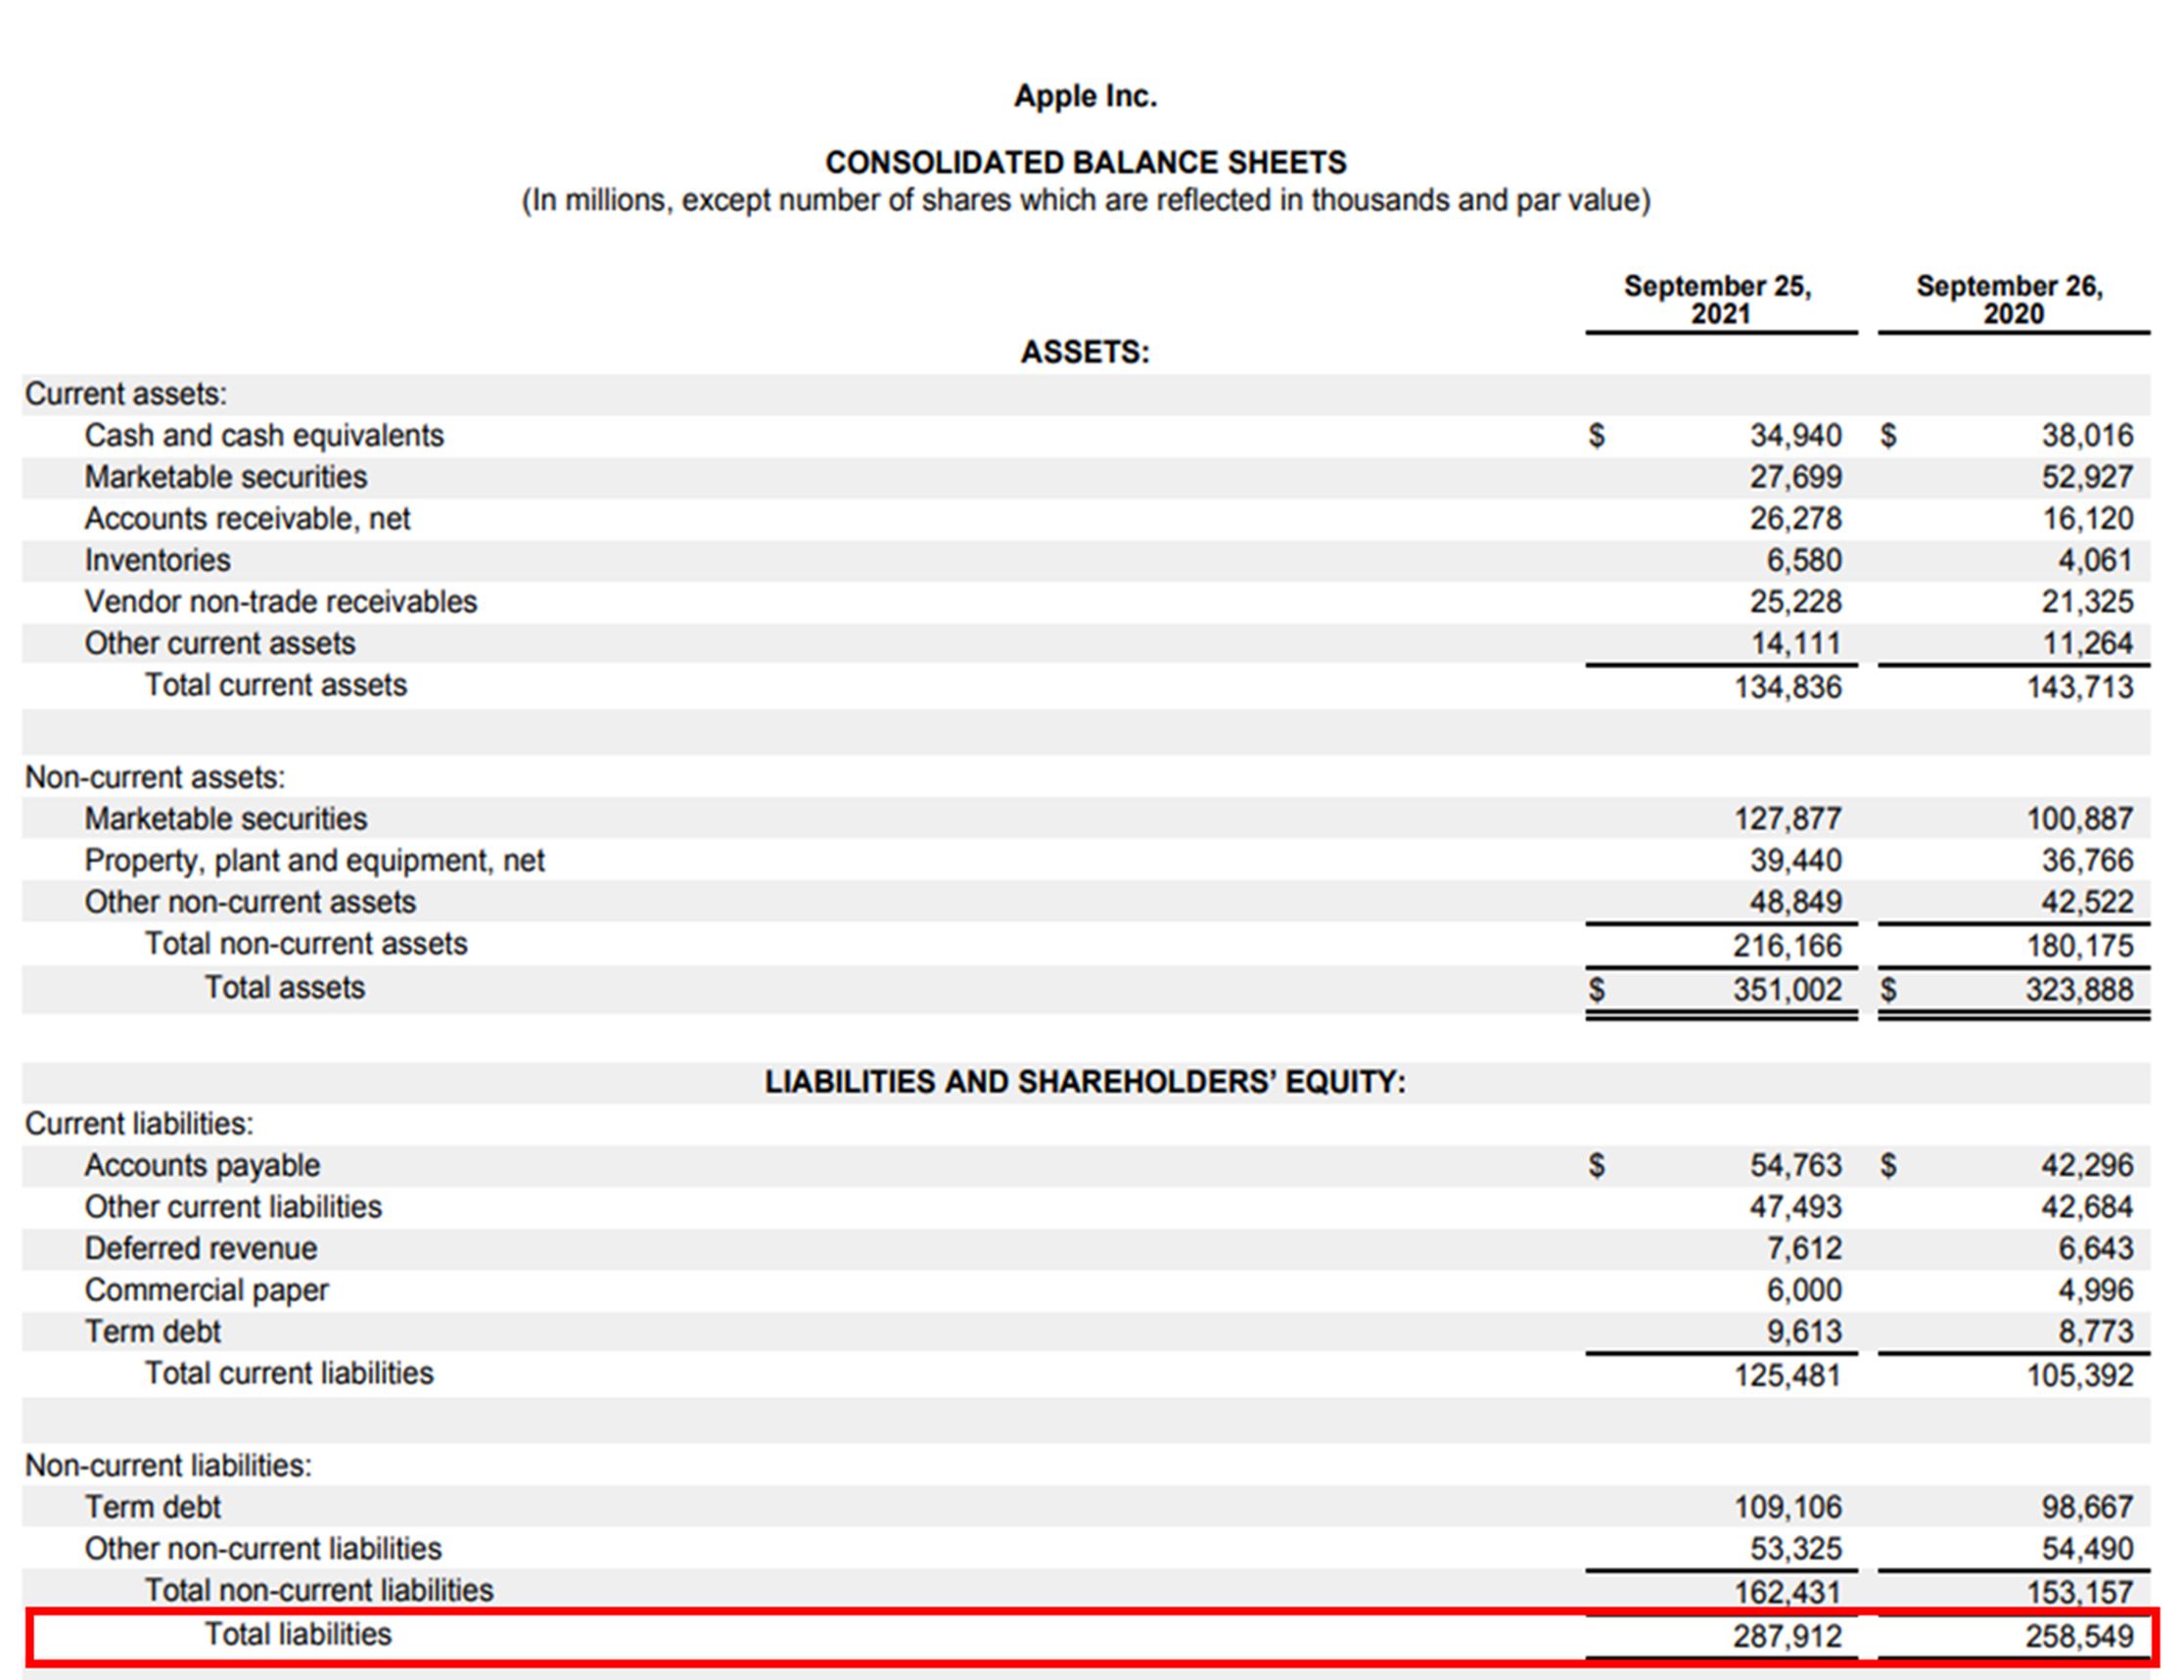Click the 'September 25, 2021' column header
2184x1680 pixels.
(x=1718, y=299)
